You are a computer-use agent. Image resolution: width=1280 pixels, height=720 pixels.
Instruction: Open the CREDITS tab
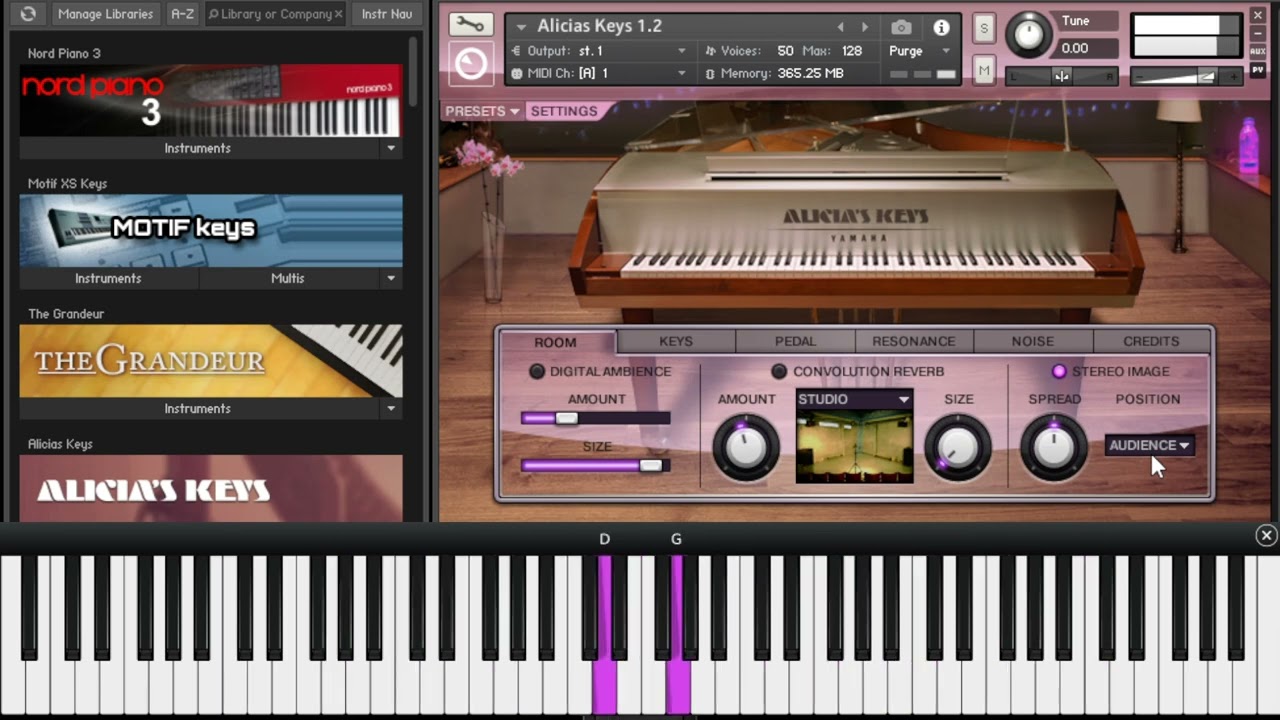1152,341
